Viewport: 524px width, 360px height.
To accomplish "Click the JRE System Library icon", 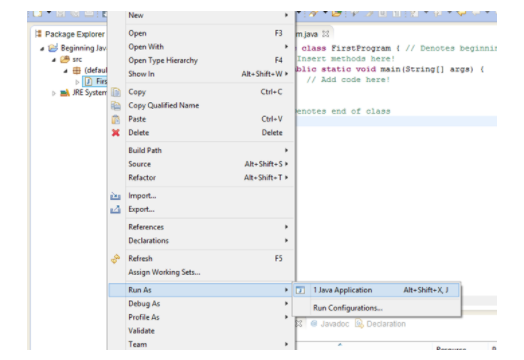I will pyautogui.click(x=65, y=93).
